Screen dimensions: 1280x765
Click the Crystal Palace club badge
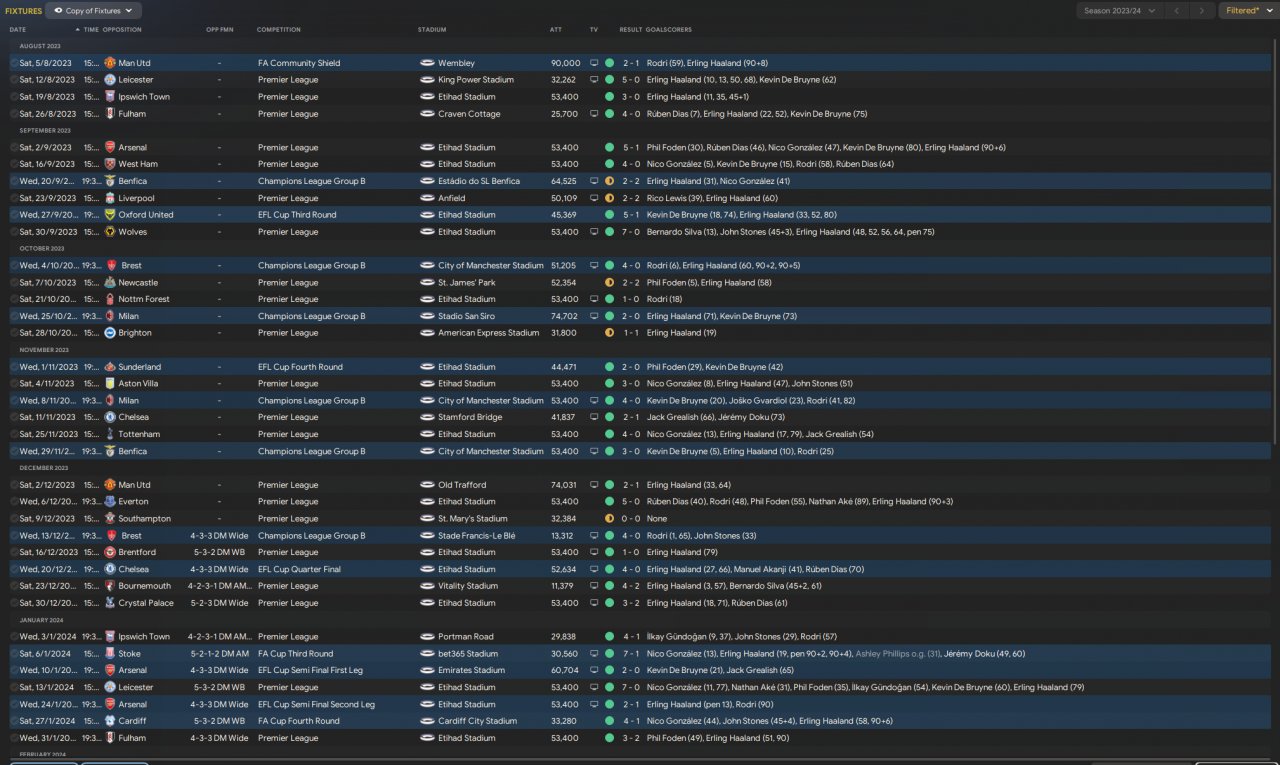pyautogui.click(x=110, y=603)
